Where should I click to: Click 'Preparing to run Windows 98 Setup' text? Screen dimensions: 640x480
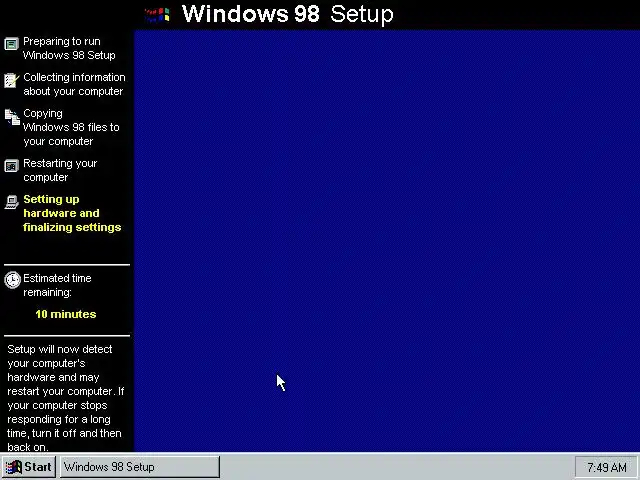tap(69, 48)
